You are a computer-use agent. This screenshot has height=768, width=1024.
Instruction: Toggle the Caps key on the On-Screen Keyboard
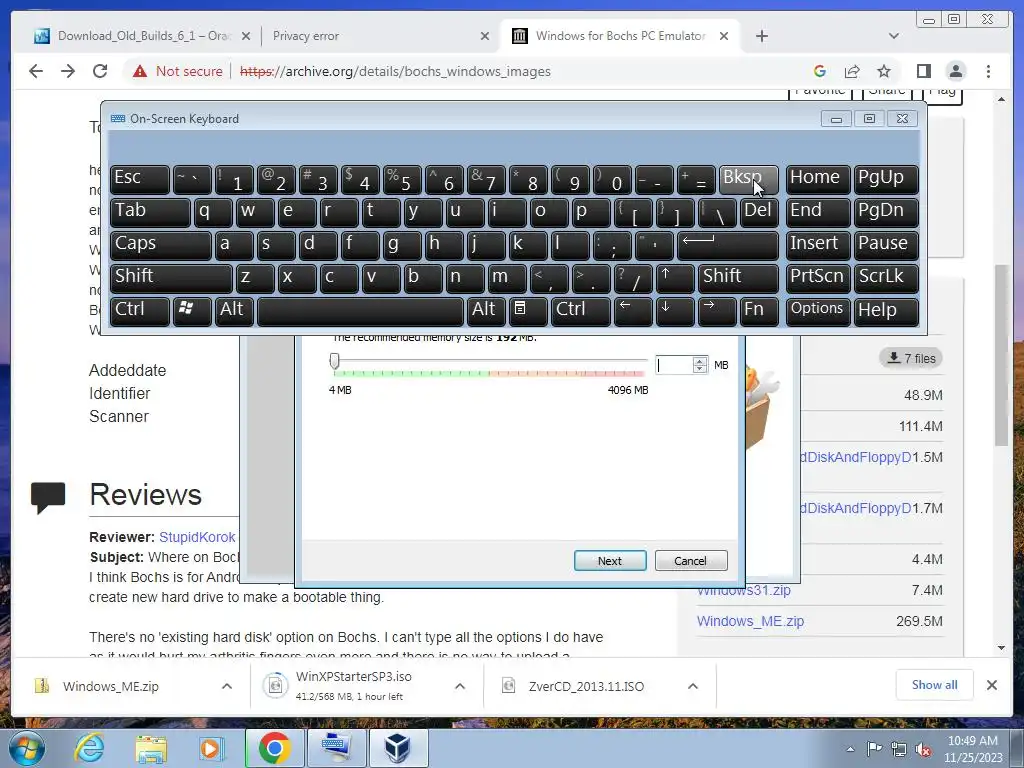click(x=160, y=245)
